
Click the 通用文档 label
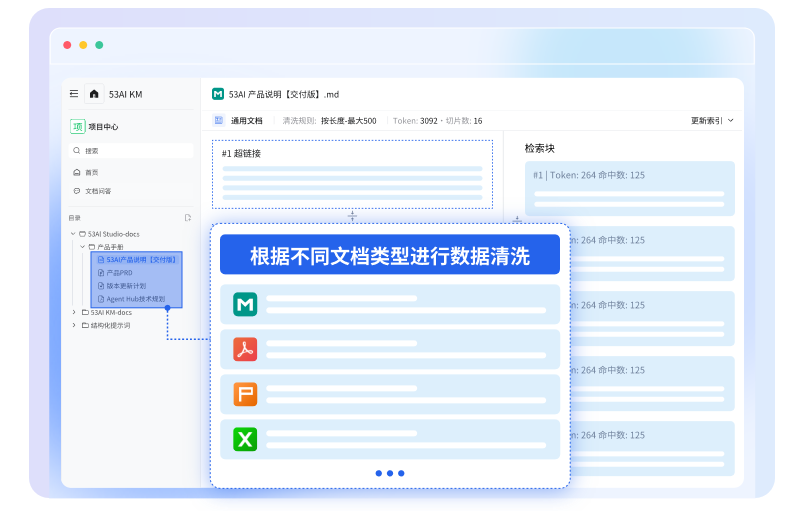pyautogui.click(x=246, y=121)
